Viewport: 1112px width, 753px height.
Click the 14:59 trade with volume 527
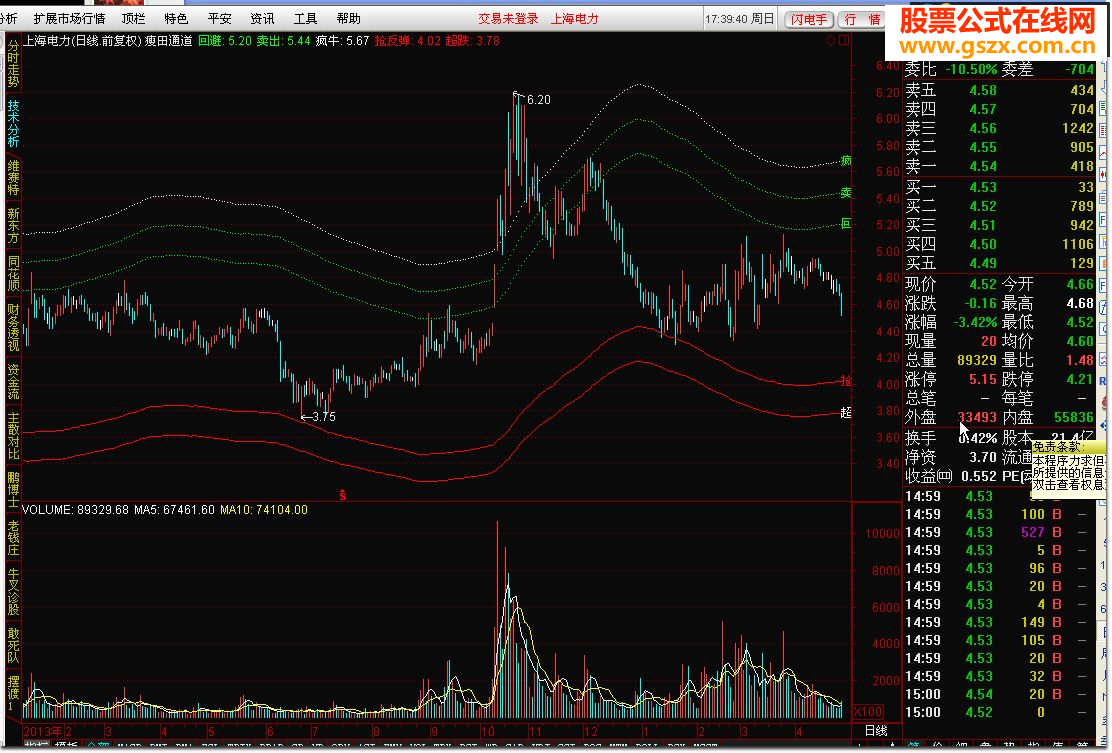tap(999, 532)
